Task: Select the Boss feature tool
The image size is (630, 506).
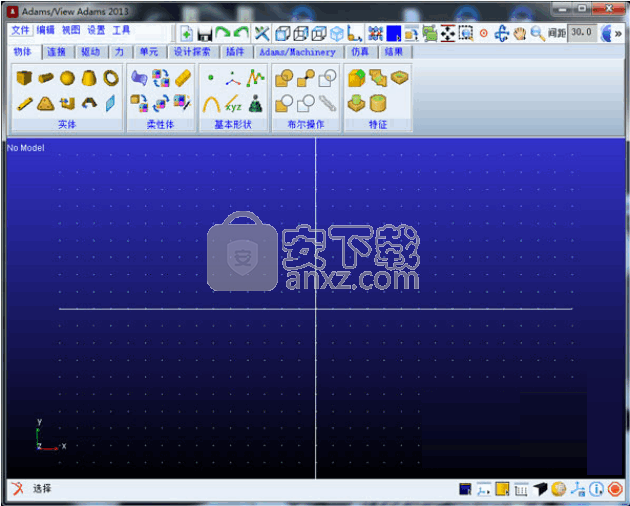Action: (356, 103)
